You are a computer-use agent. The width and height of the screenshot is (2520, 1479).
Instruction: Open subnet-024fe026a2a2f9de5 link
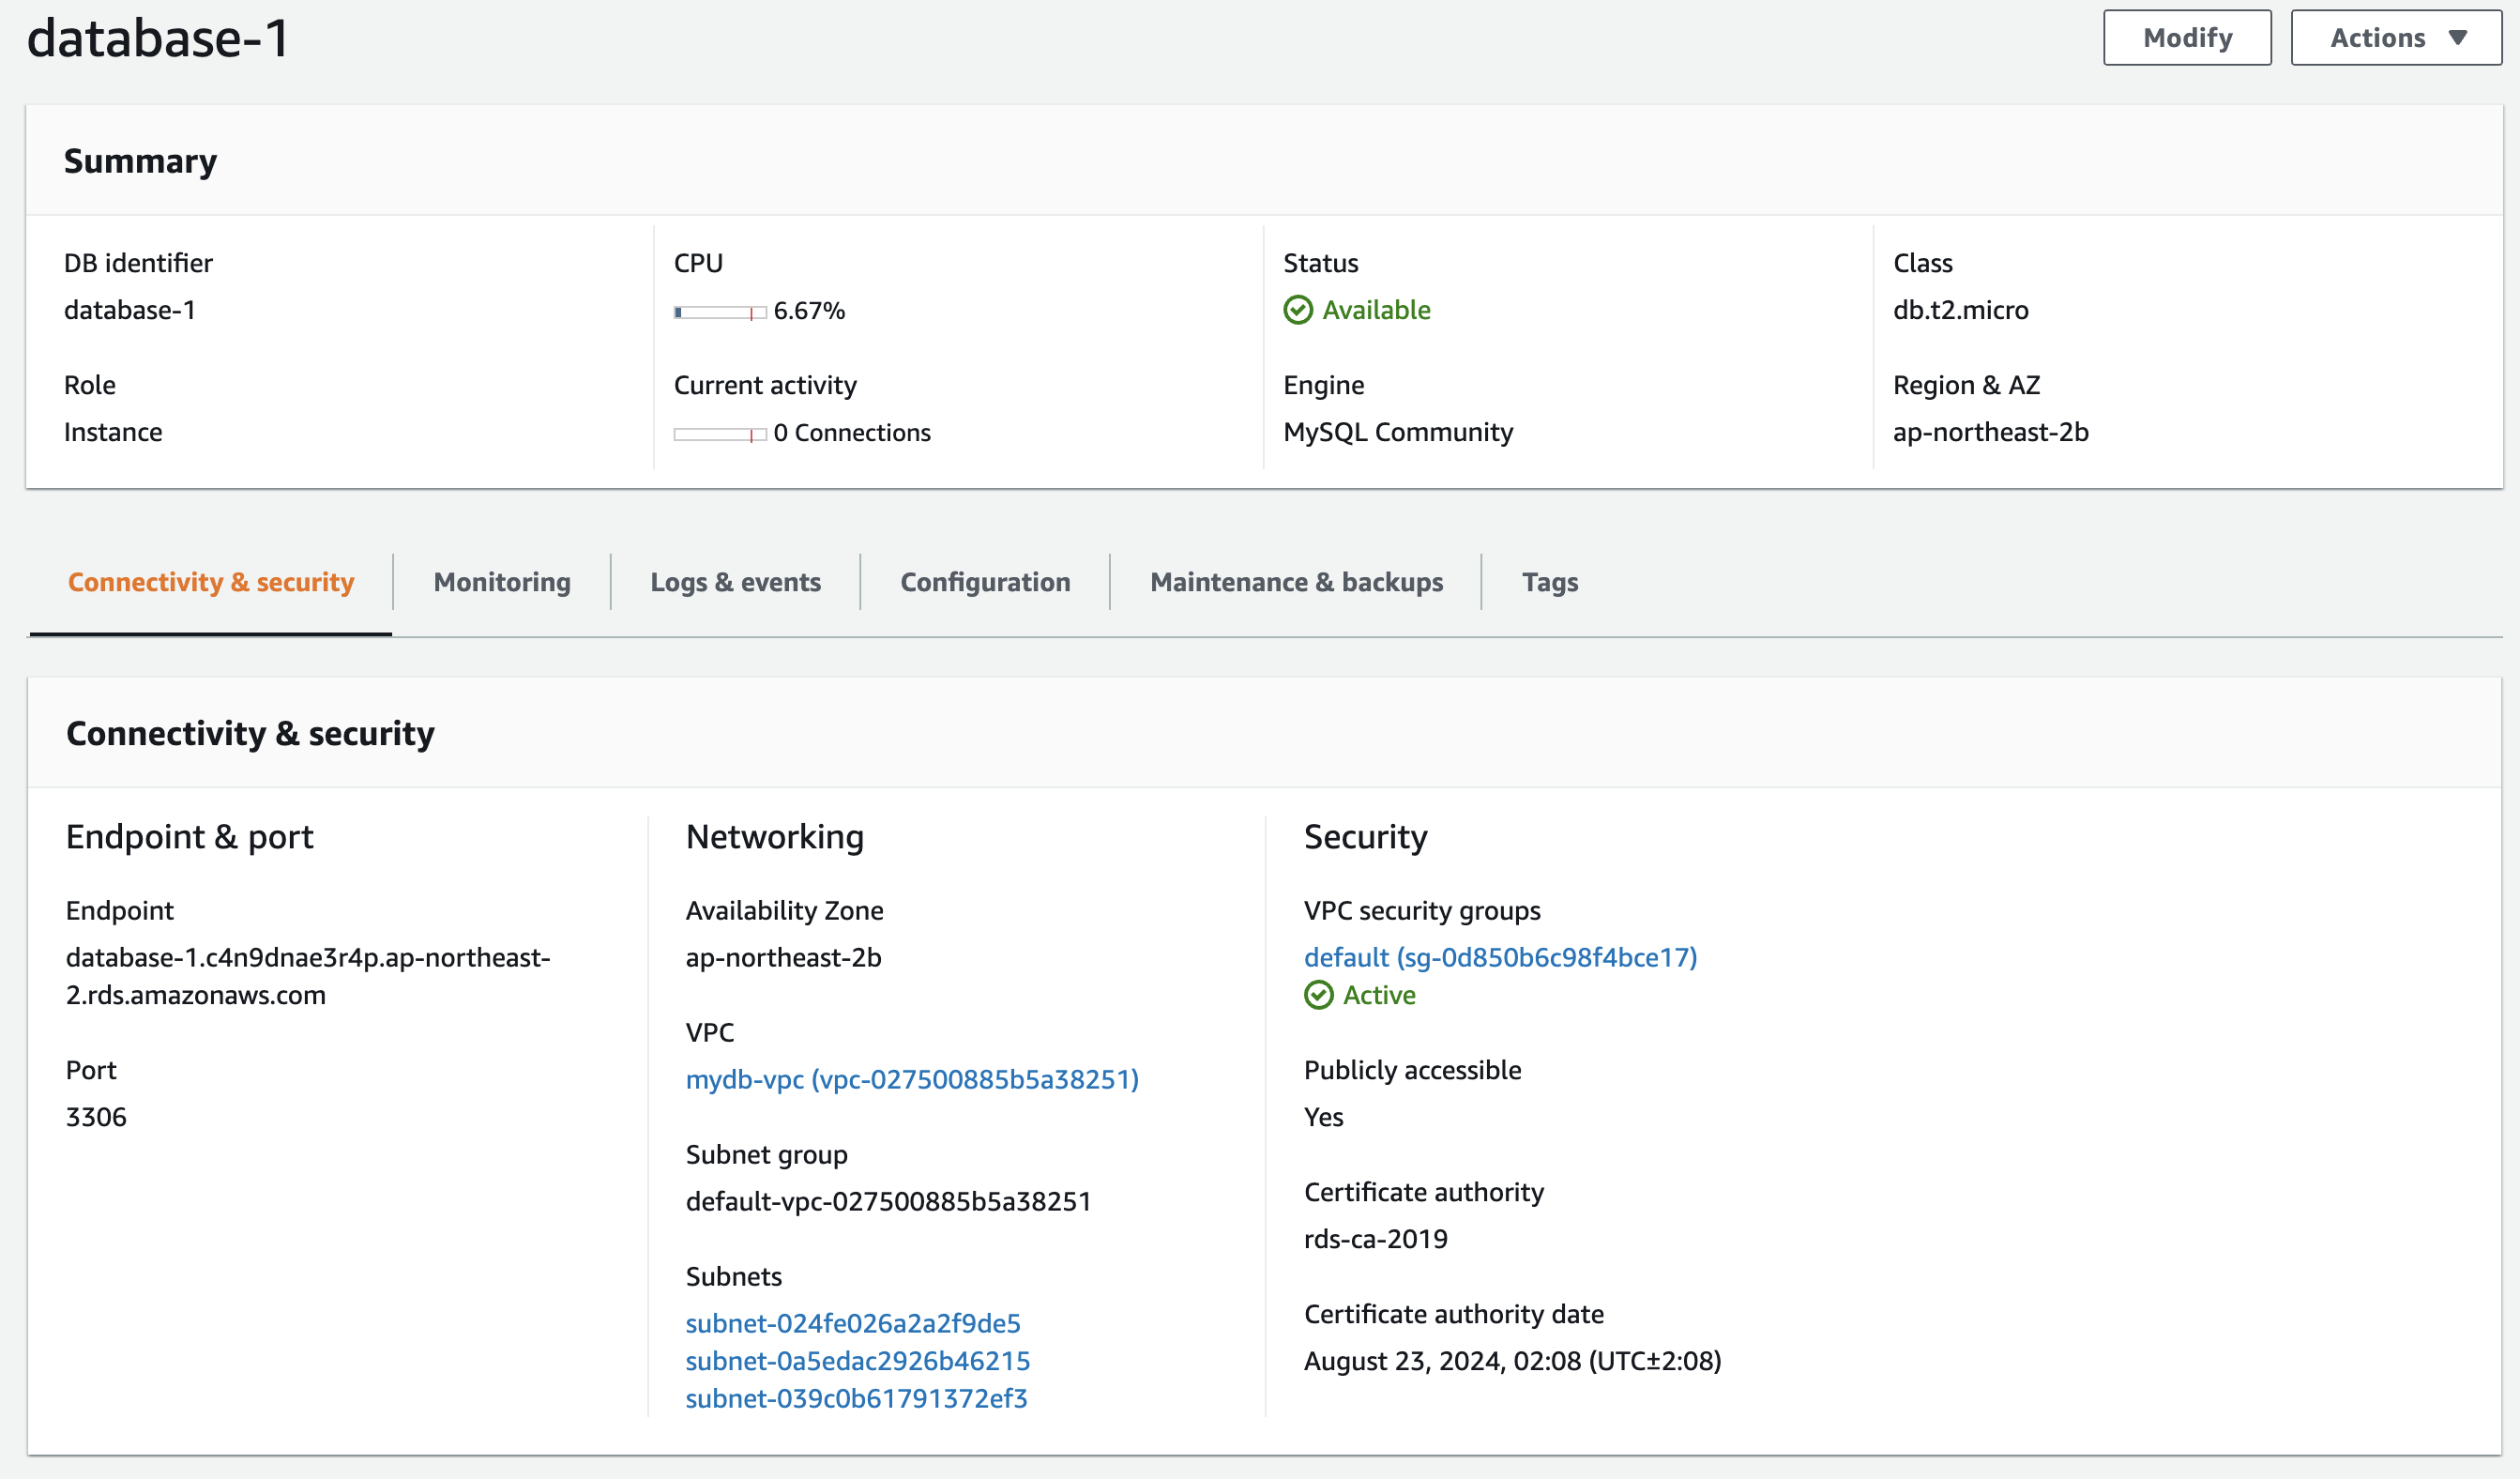853,1323
